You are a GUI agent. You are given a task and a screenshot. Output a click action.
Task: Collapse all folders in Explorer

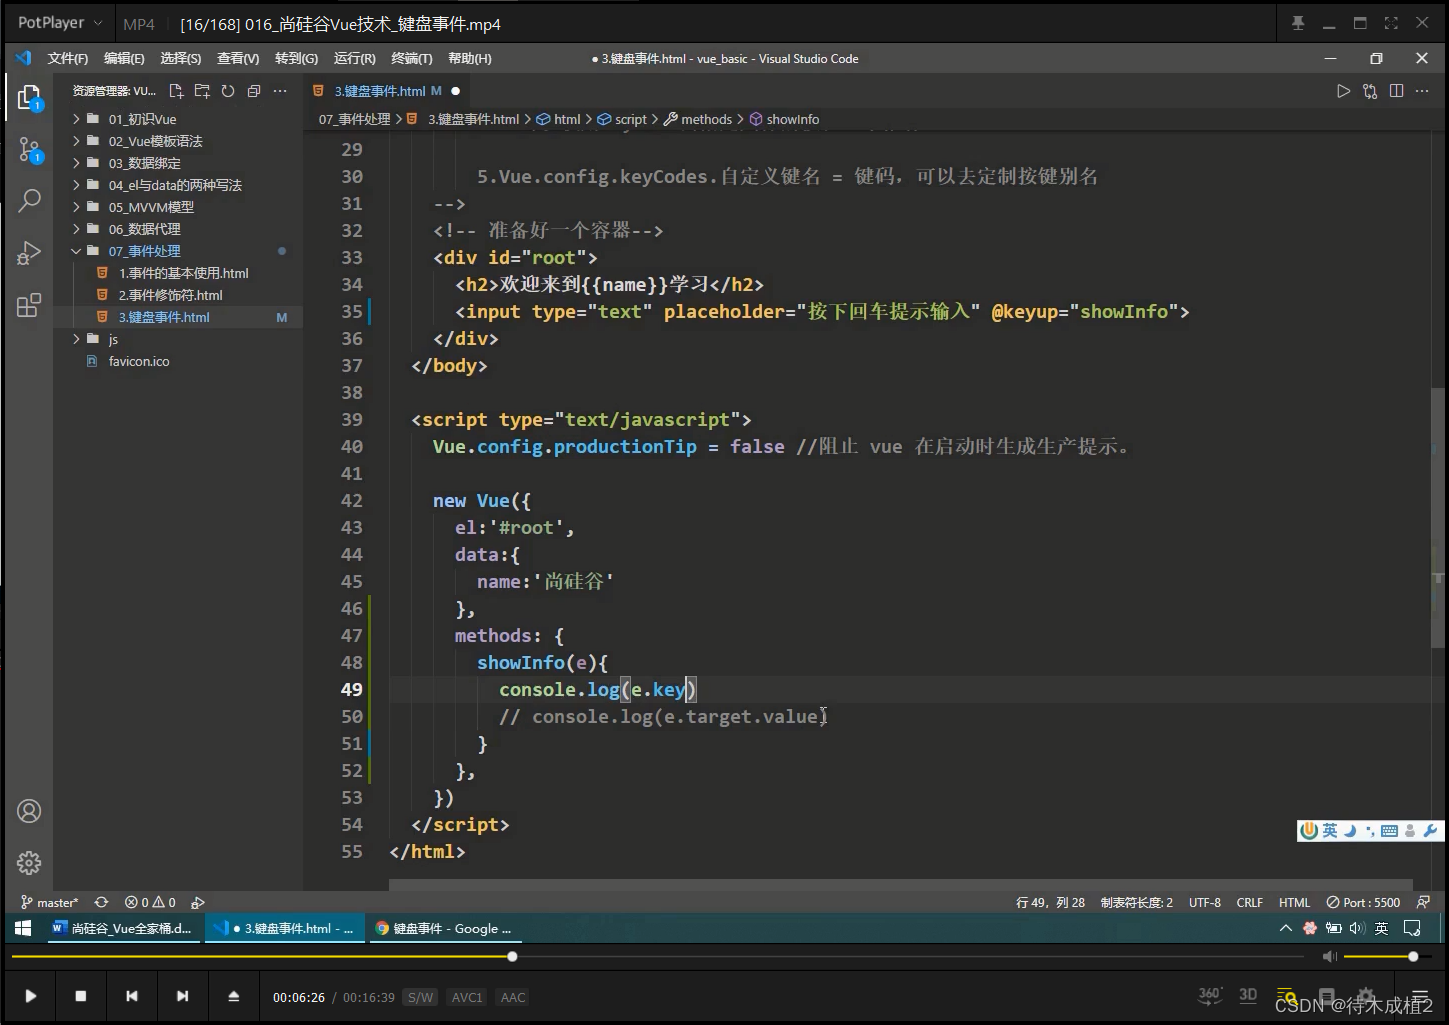254,91
